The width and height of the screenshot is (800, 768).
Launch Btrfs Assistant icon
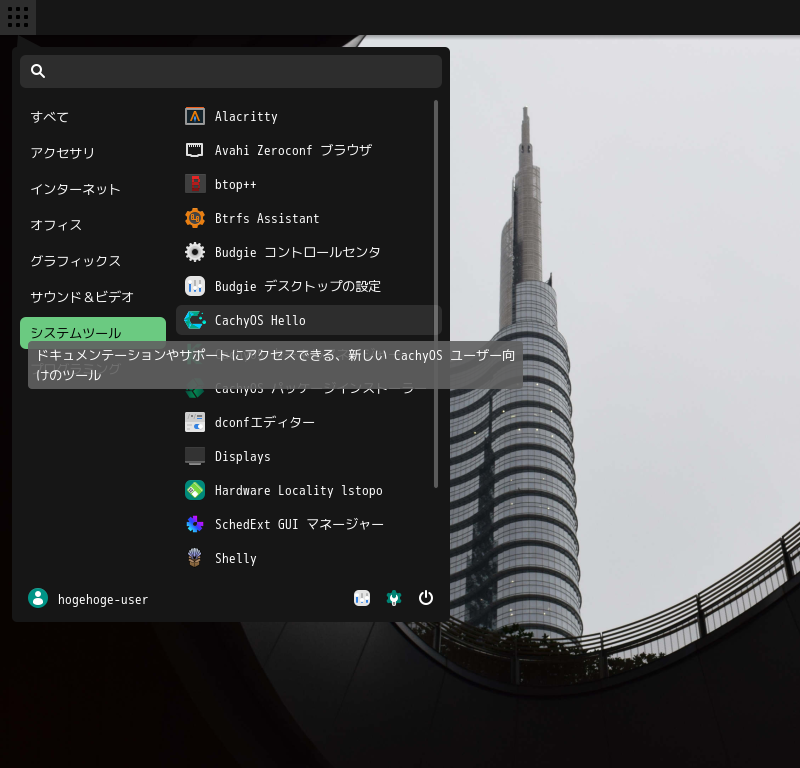tap(194, 218)
